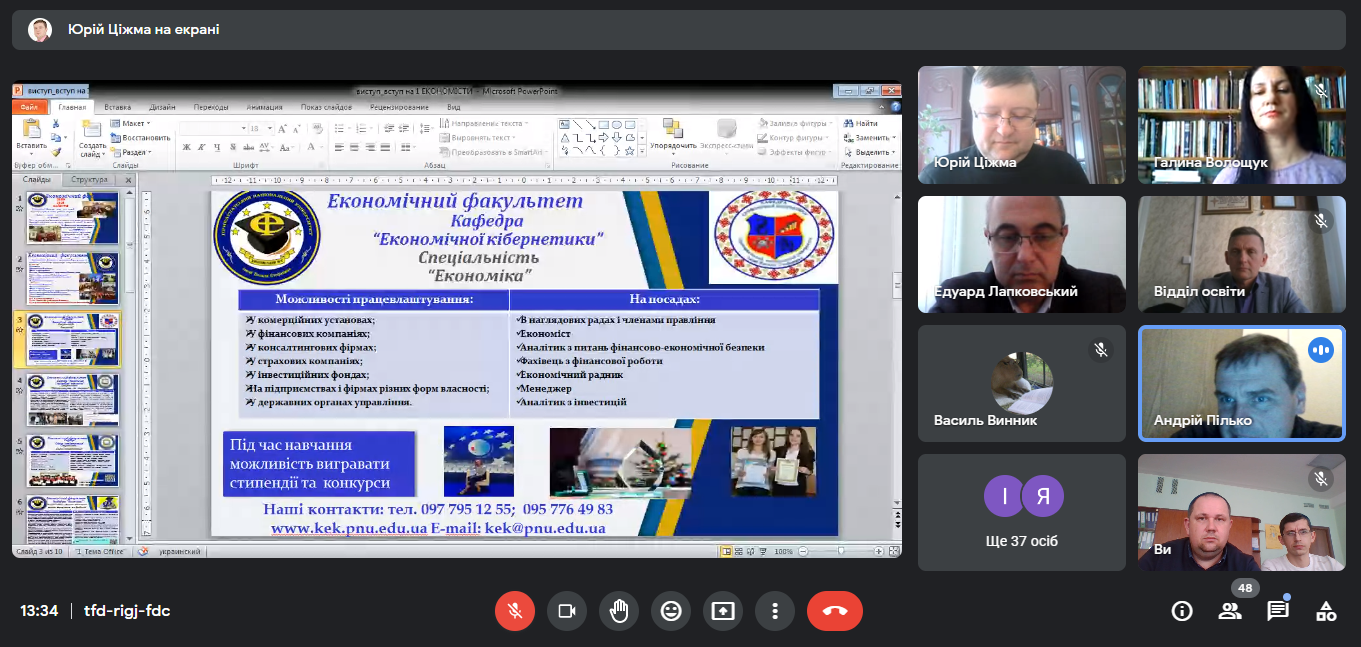Open the activities shapes icon
Viewport: 1361px width, 647px height.
click(x=1326, y=611)
